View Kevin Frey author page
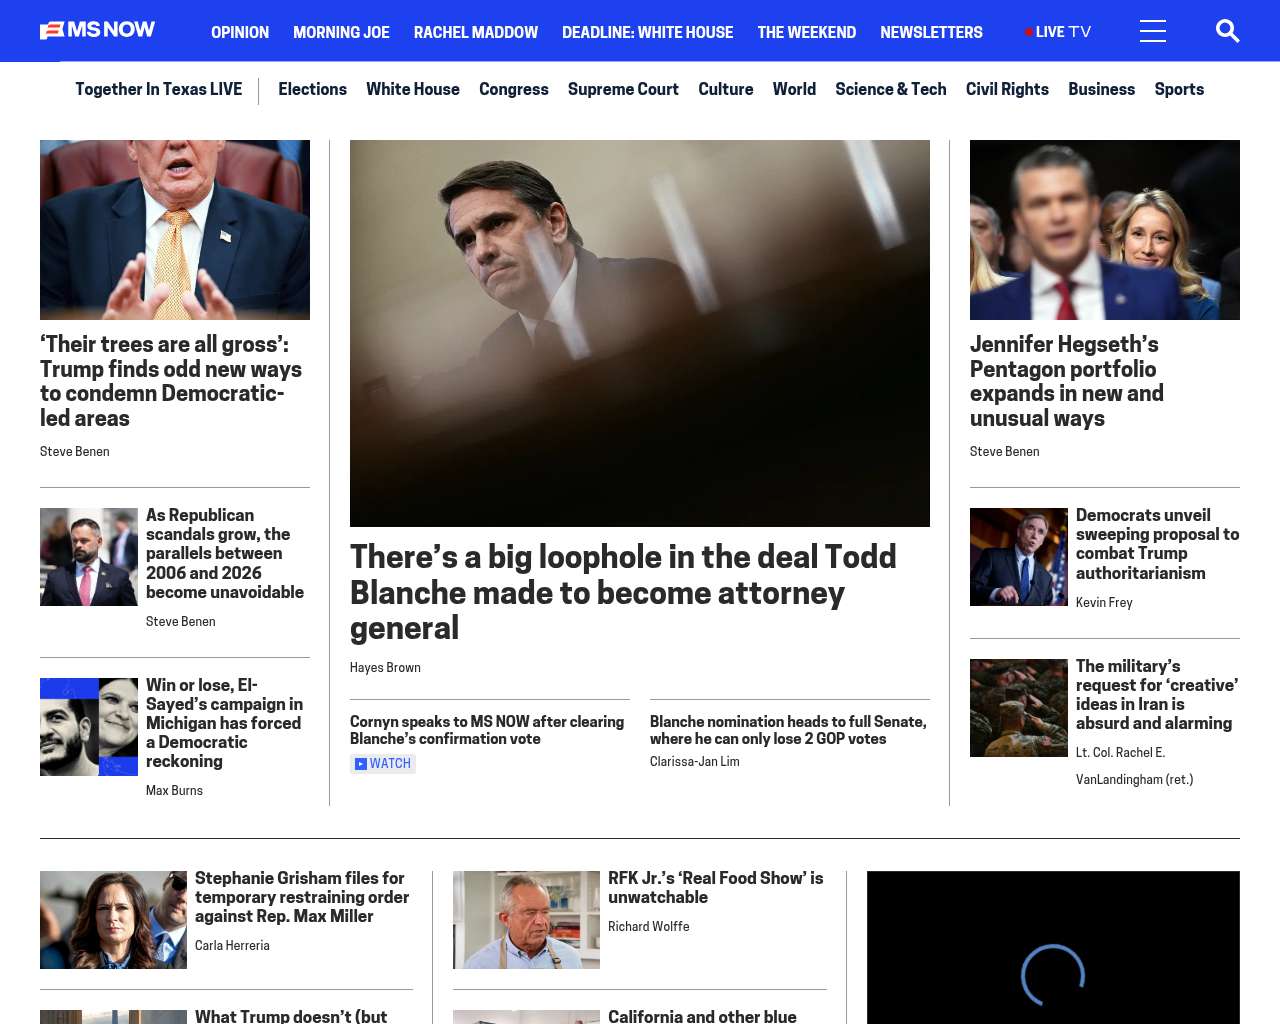This screenshot has width=1280, height=1024. [1104, 602]
